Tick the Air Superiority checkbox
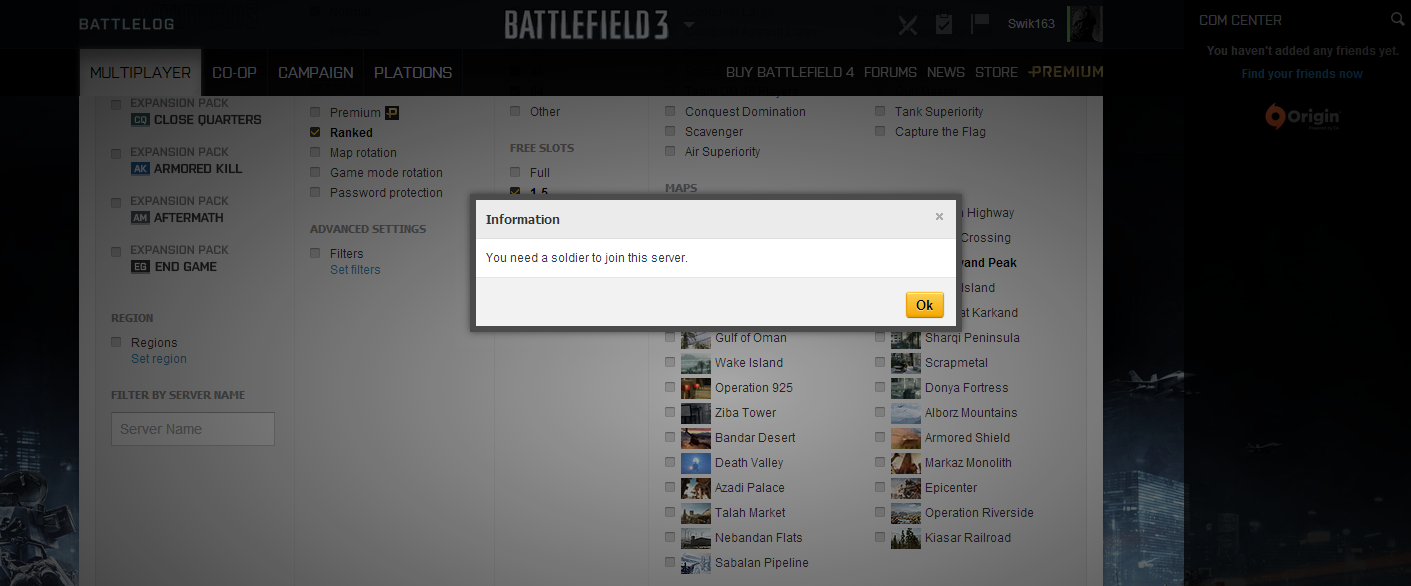This screenshot has width=1411, height=586. (x=670, y=152)
